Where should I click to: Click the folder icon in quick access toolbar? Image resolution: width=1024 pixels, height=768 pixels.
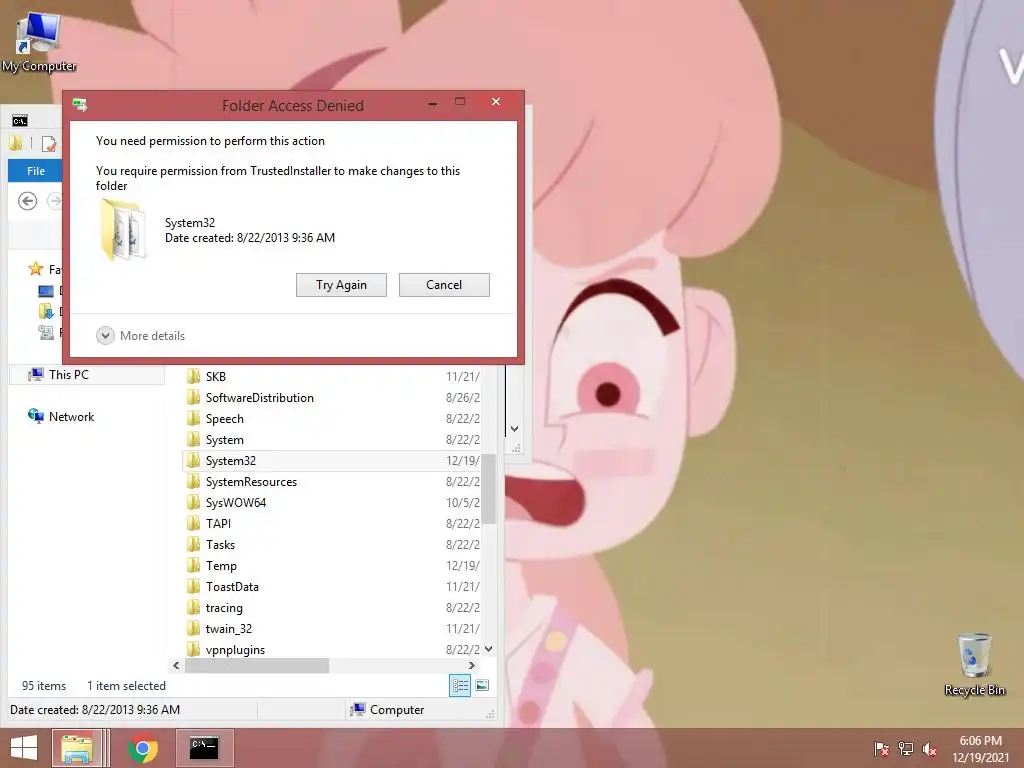[16, 143]
